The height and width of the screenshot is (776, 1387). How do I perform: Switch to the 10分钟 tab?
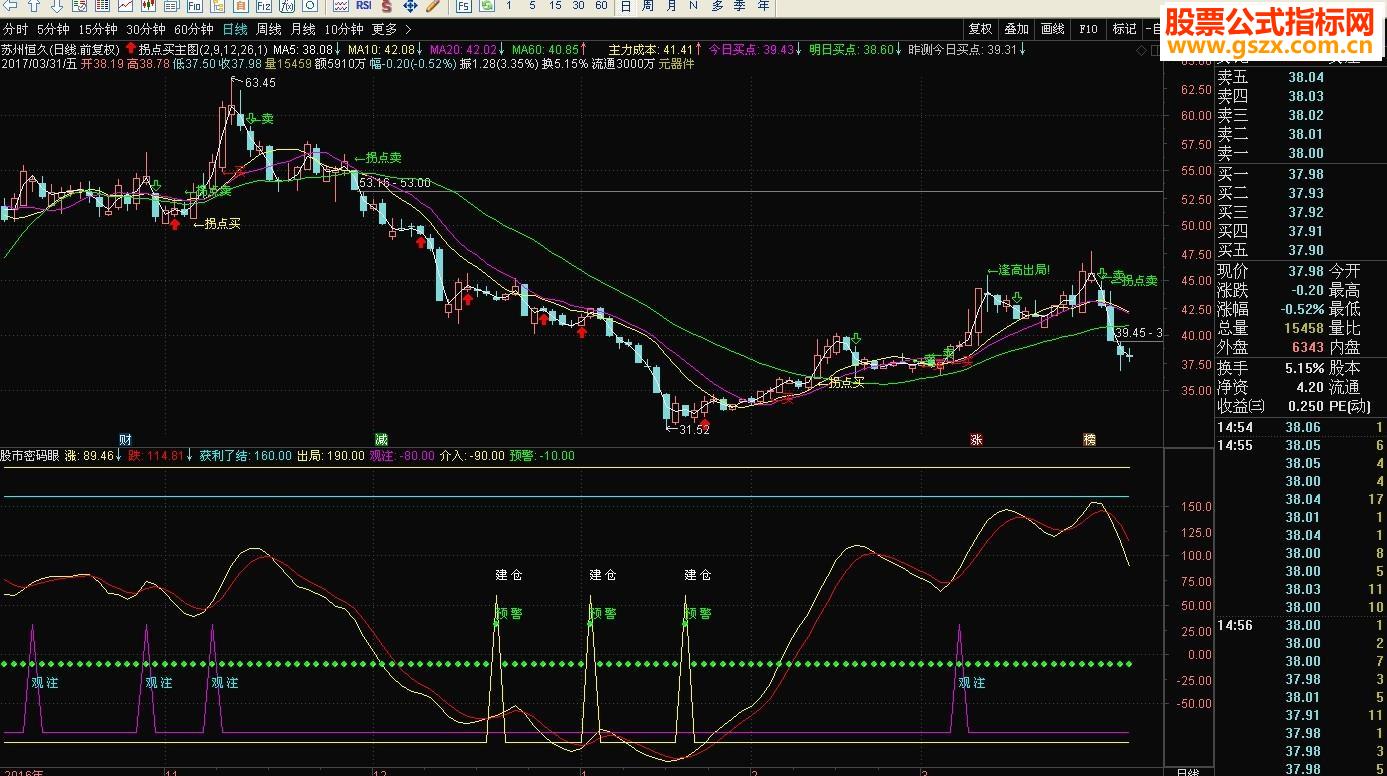[343, 29]
